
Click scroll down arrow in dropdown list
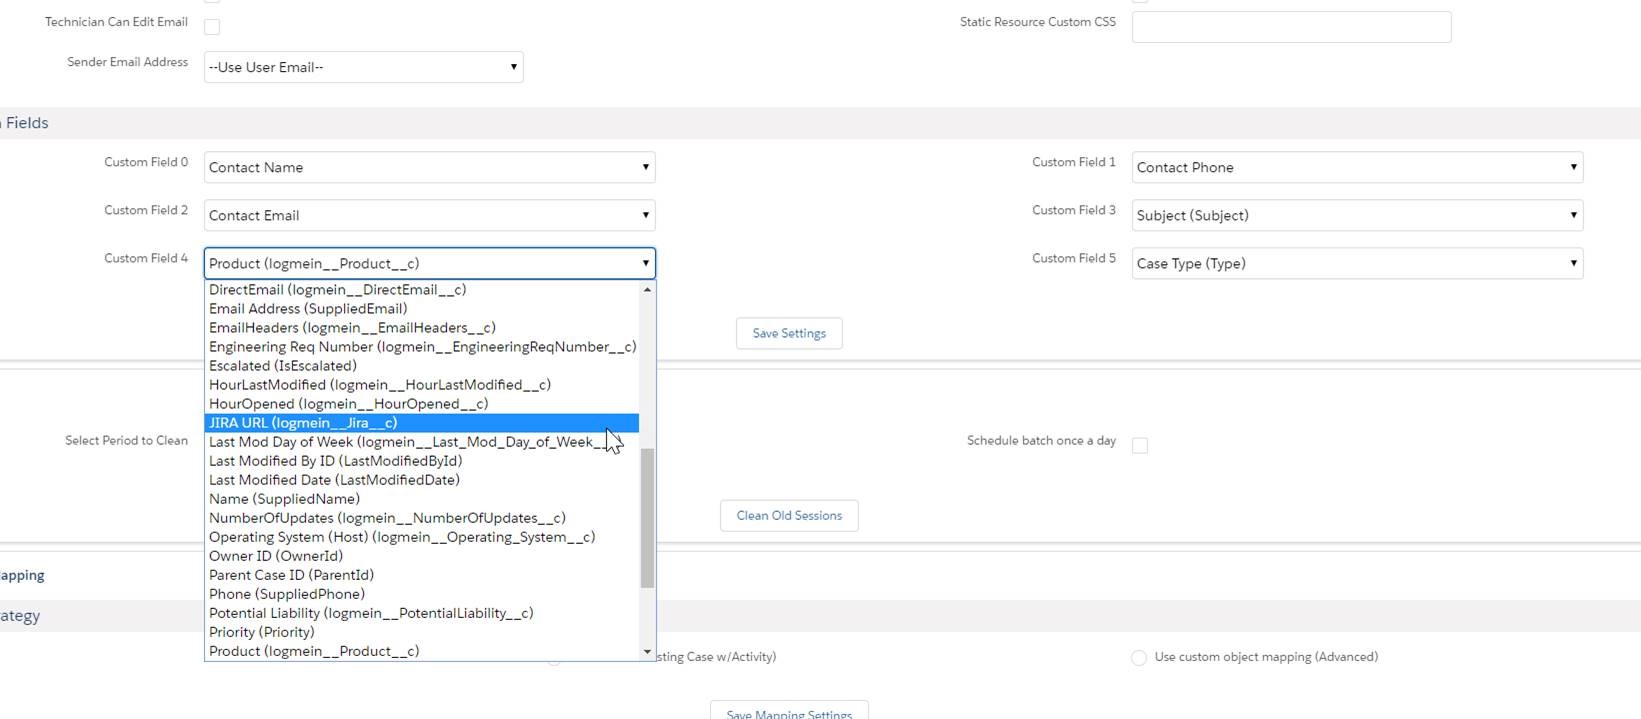click(x=647, y=652)
